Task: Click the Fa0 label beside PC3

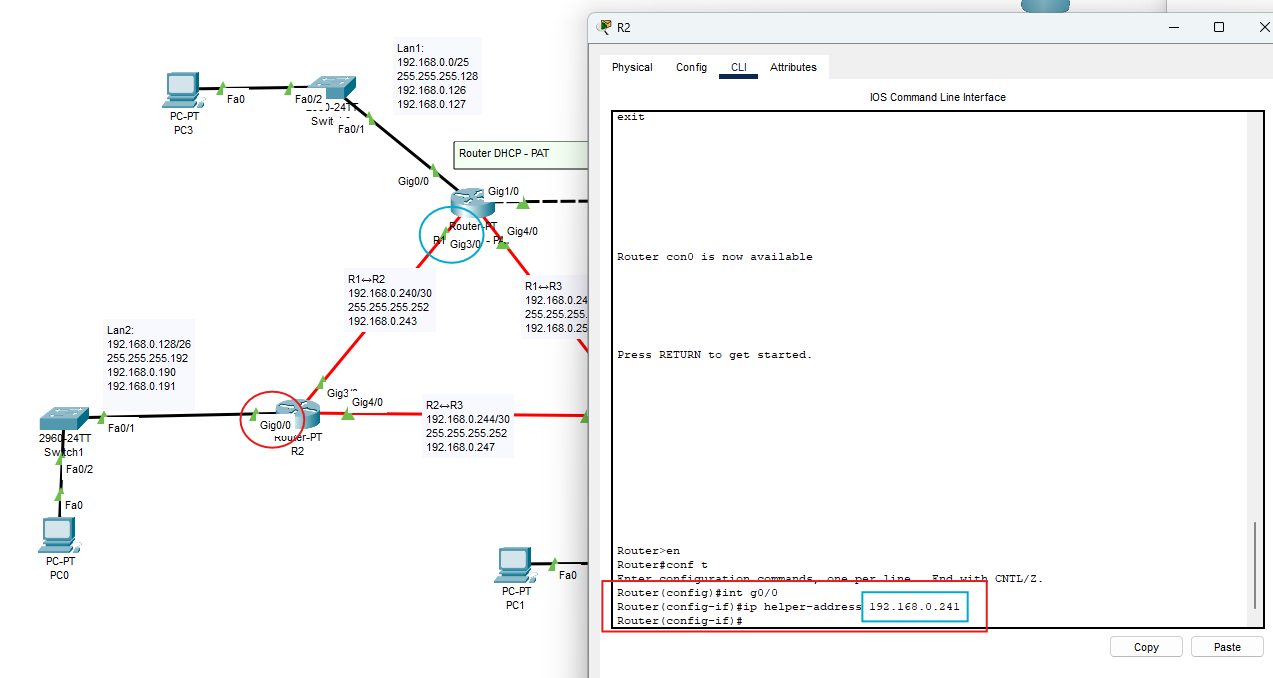Action: (x=236, y=99)
